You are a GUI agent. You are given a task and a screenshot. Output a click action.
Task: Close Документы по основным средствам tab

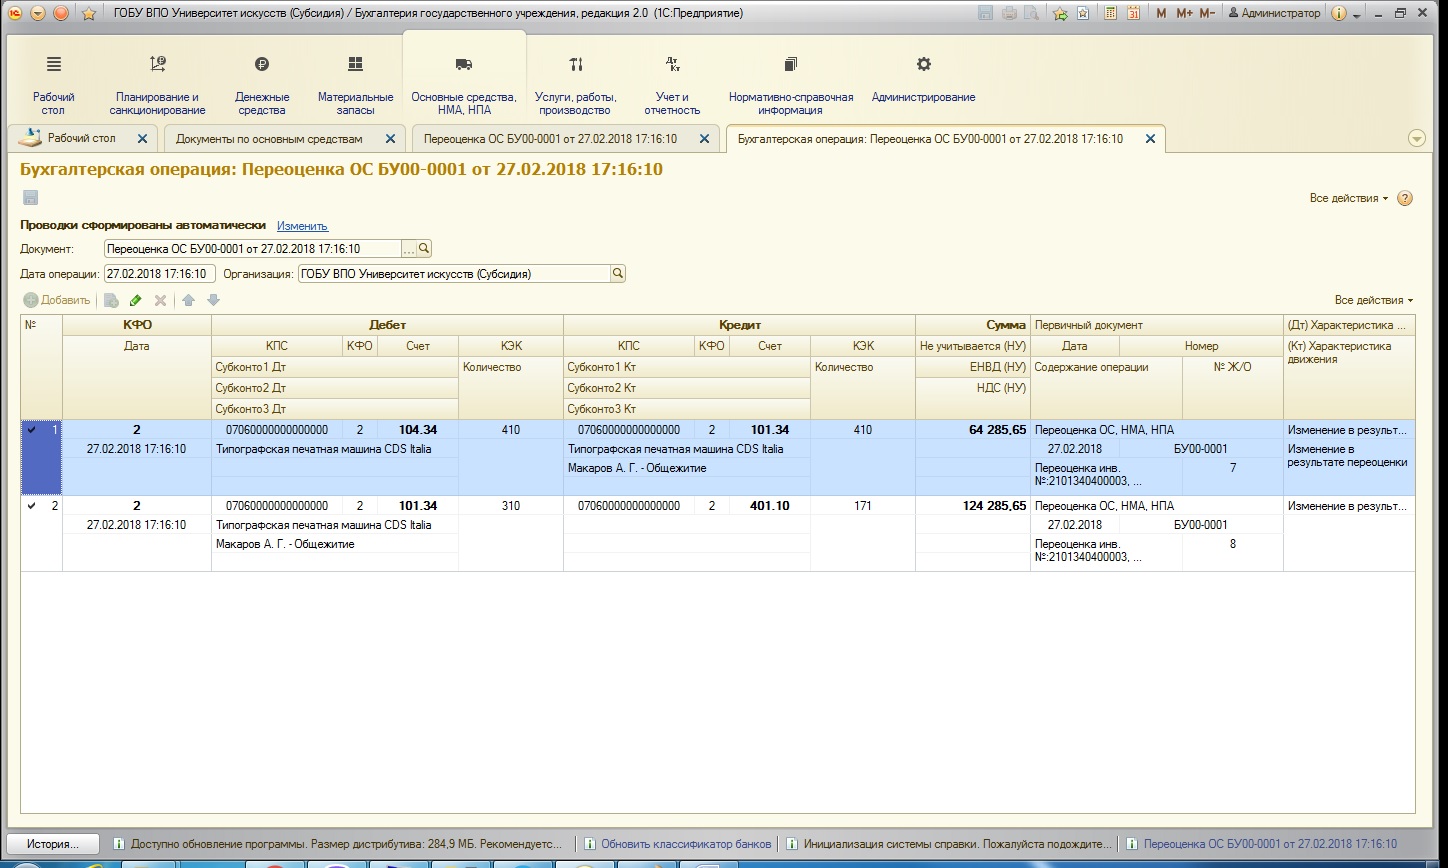click(x=390, y=139)
